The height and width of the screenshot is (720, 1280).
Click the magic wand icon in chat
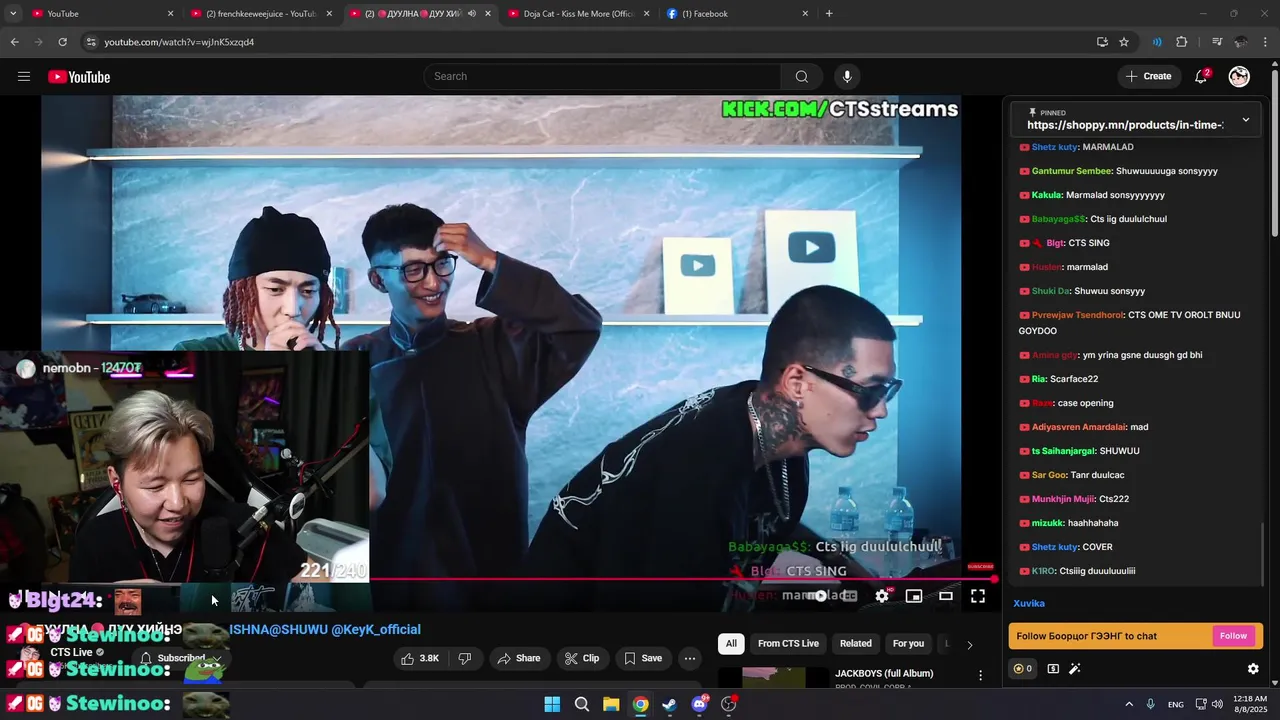[1076, 669]
